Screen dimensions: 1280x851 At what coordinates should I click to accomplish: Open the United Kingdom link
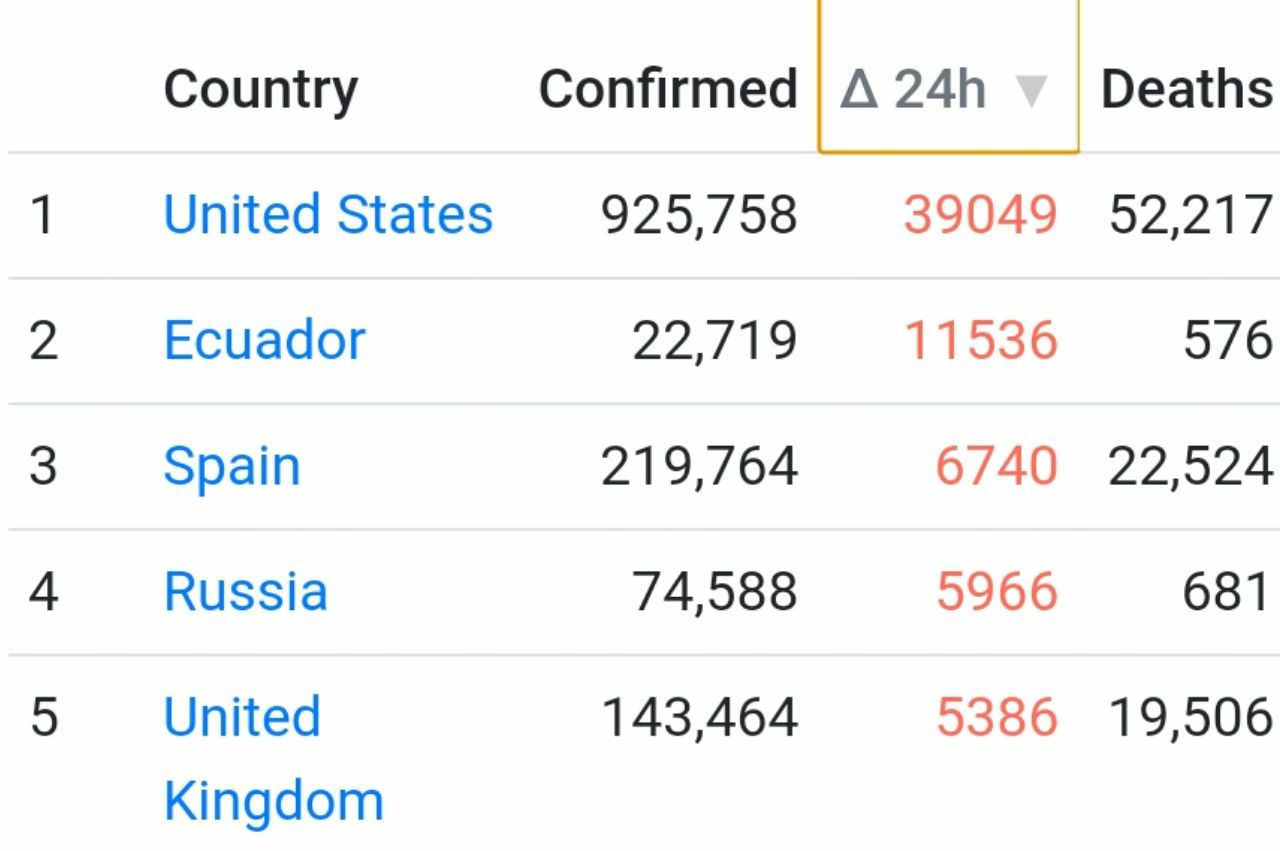(x=272, y=759)
